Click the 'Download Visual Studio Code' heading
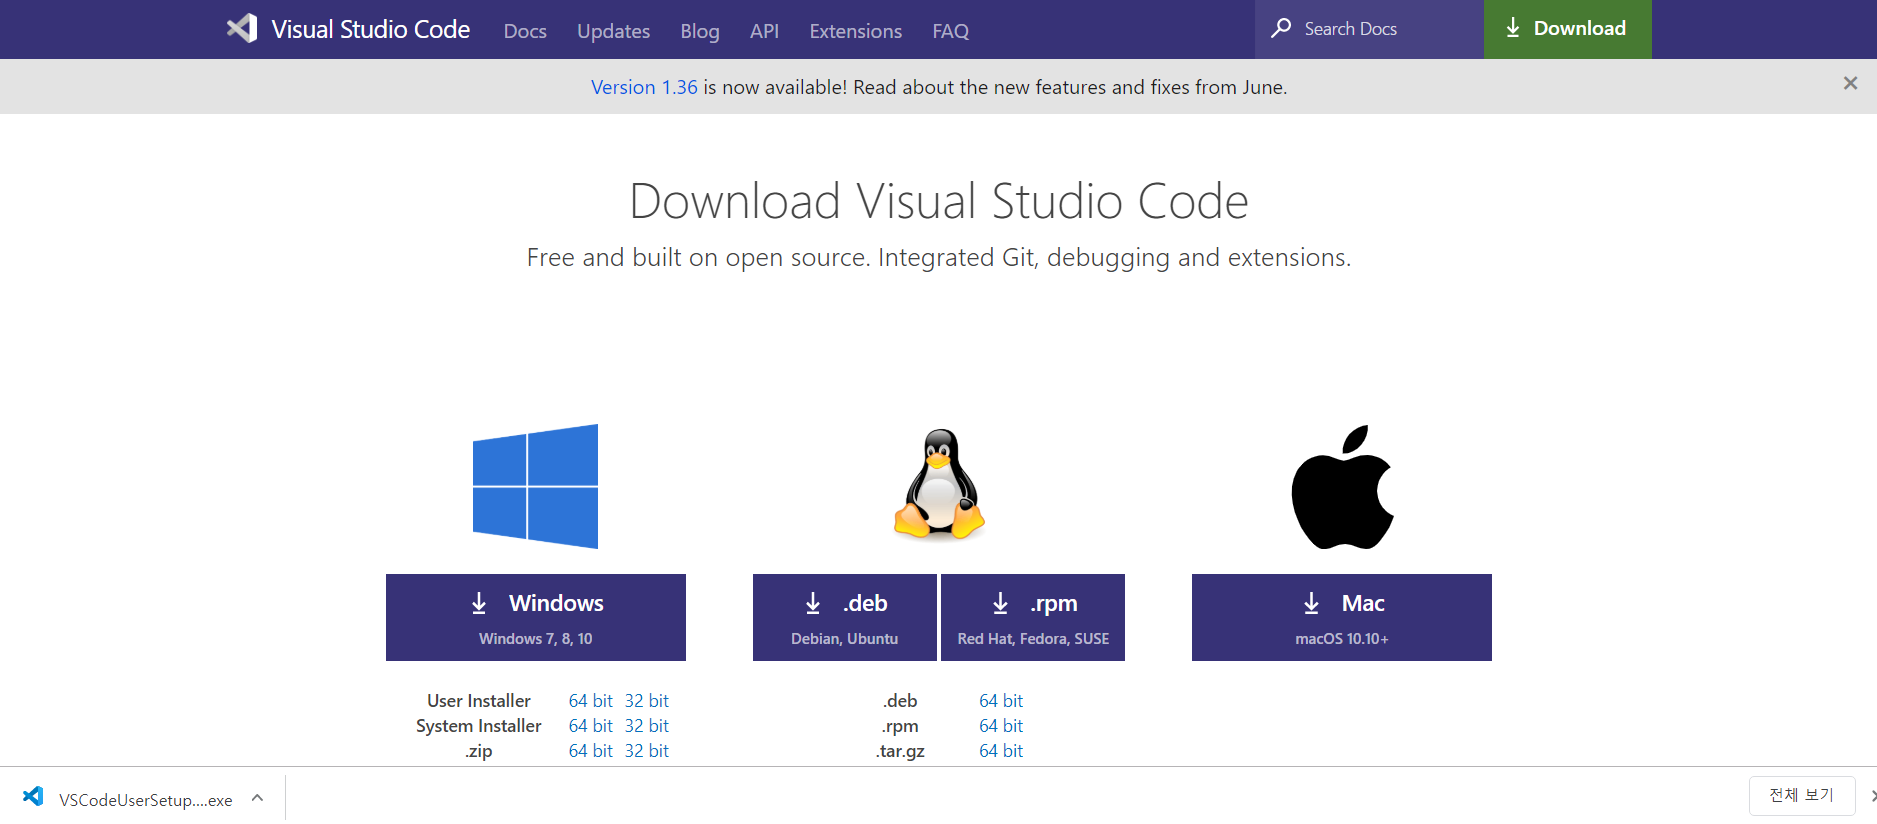 point(939,201)
